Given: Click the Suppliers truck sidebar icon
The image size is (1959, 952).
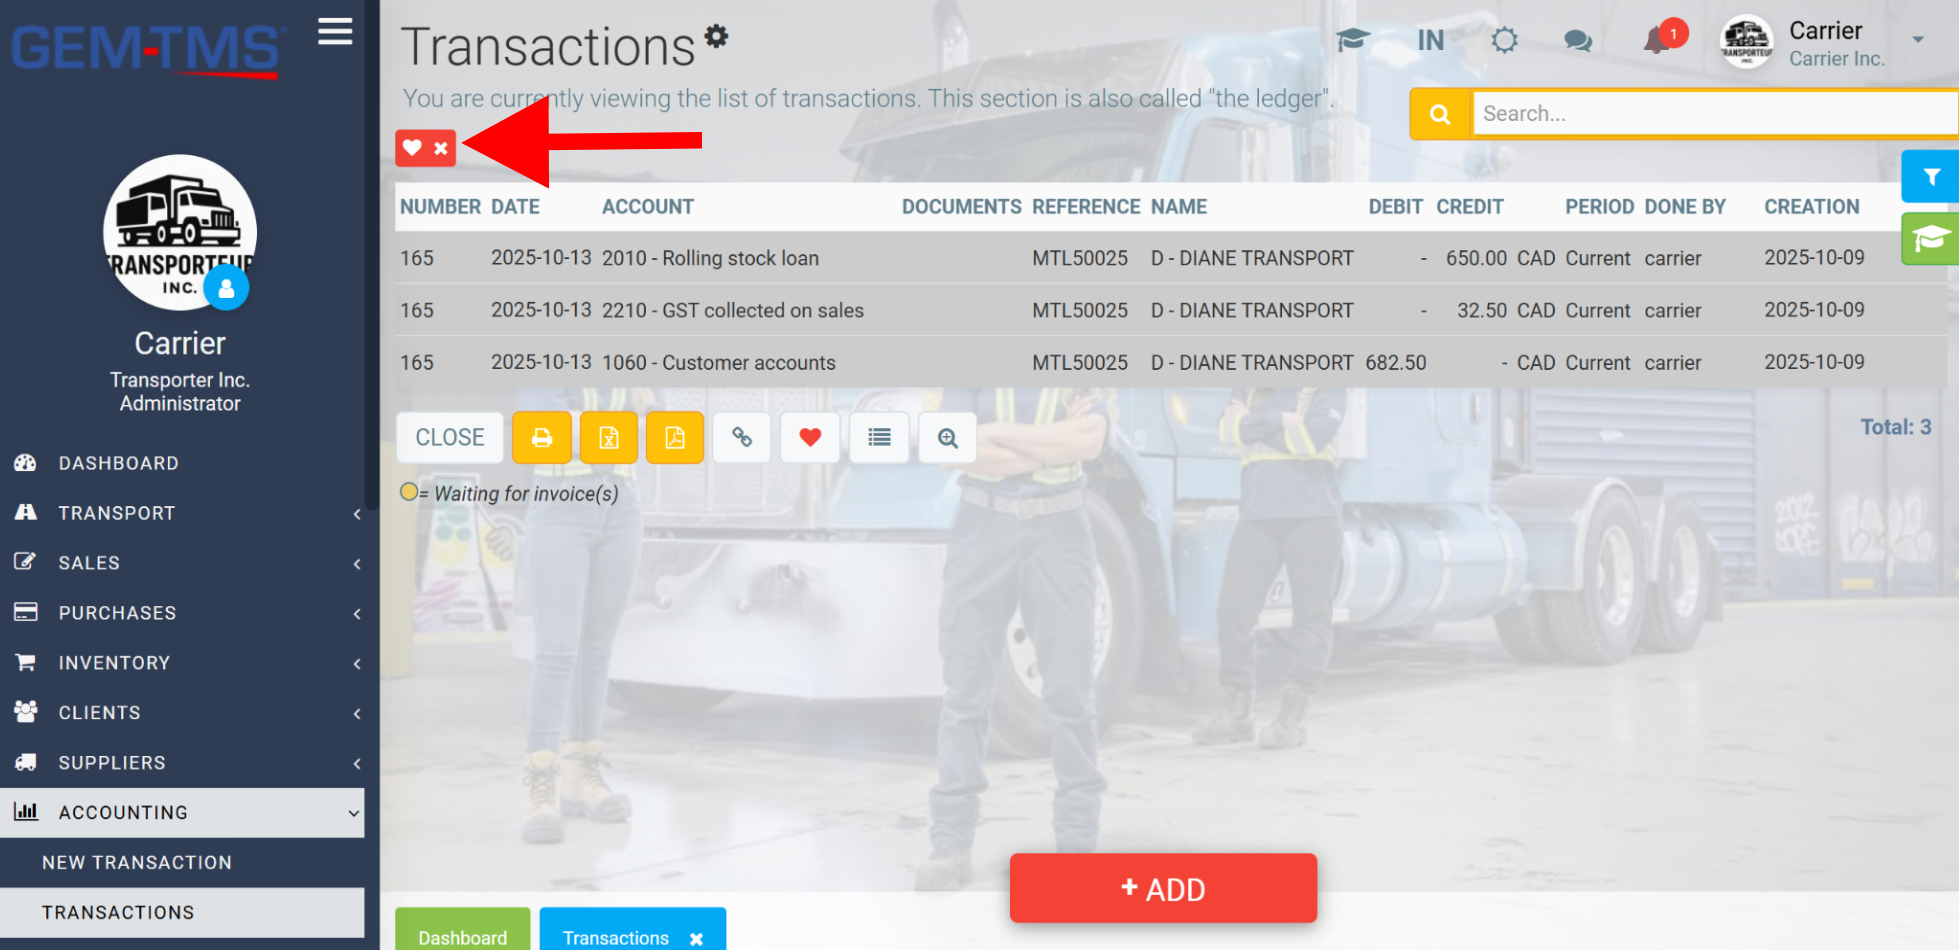Looking at the screenshot, I should 26,762.
